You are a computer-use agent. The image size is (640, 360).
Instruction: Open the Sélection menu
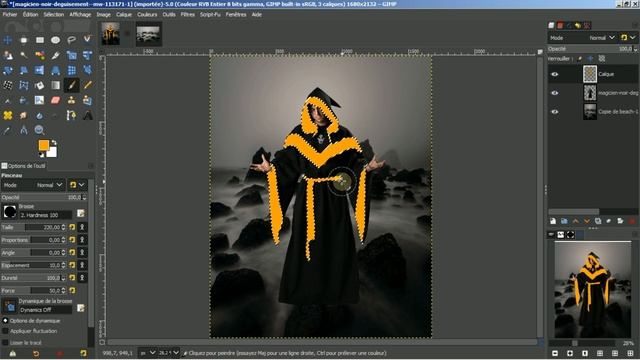coord(53,14)
